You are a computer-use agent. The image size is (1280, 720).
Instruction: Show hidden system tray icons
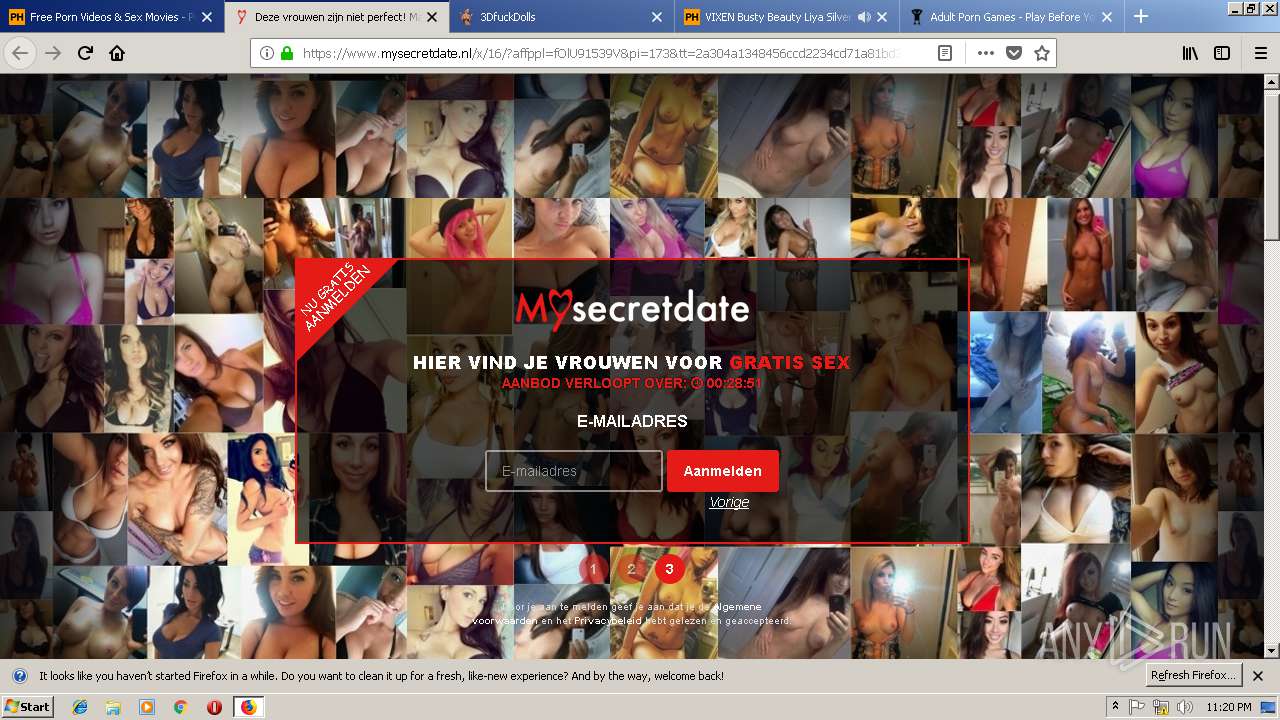click(1115, 707)
